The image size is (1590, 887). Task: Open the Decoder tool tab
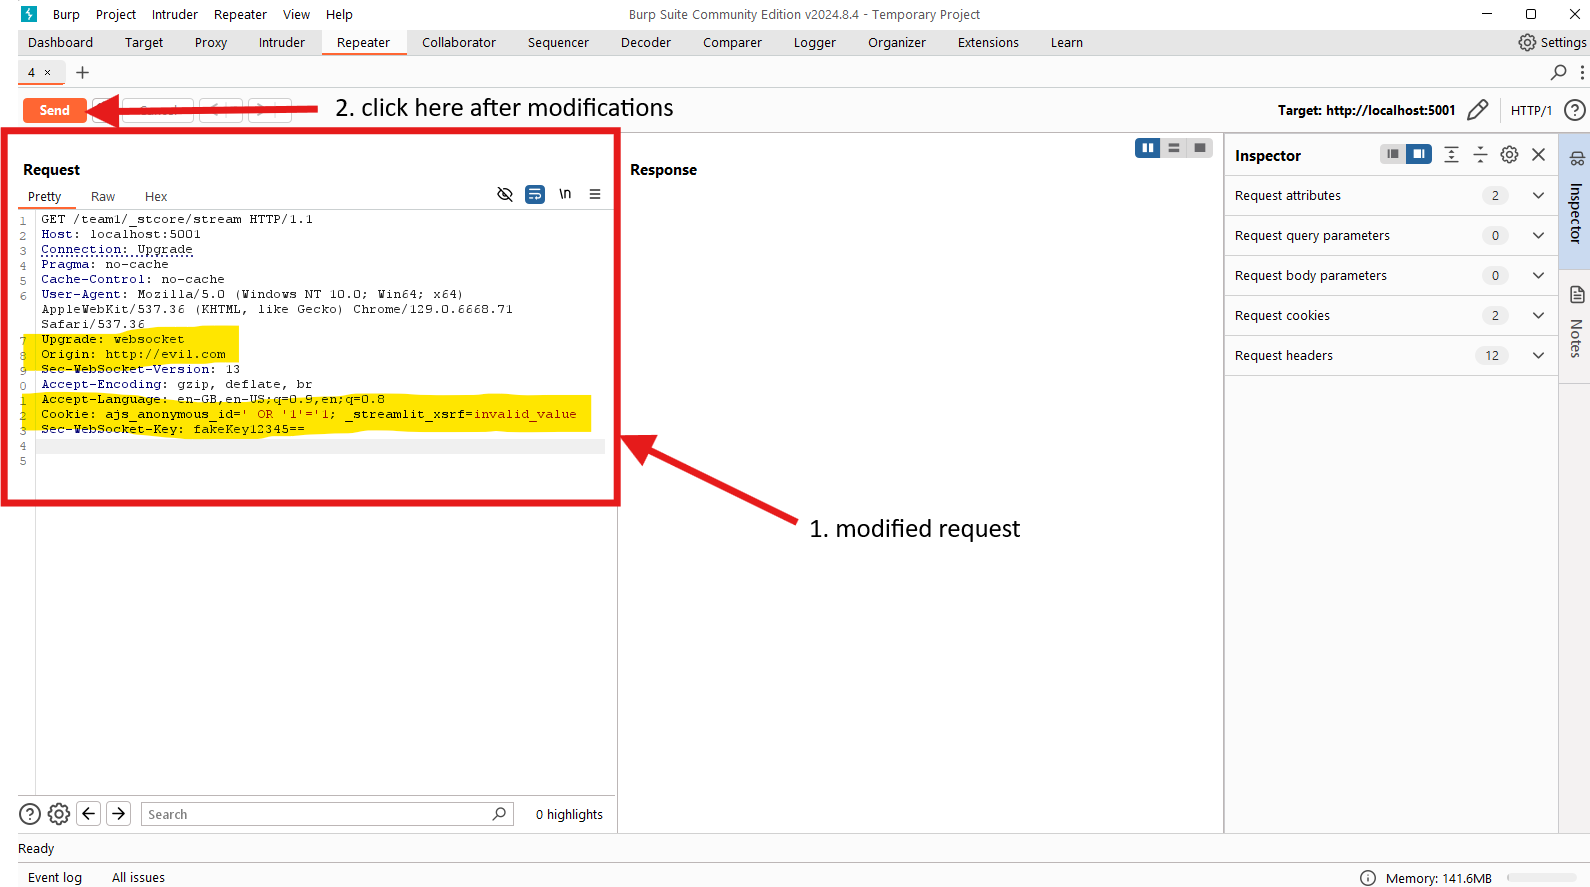click(646, 42)
